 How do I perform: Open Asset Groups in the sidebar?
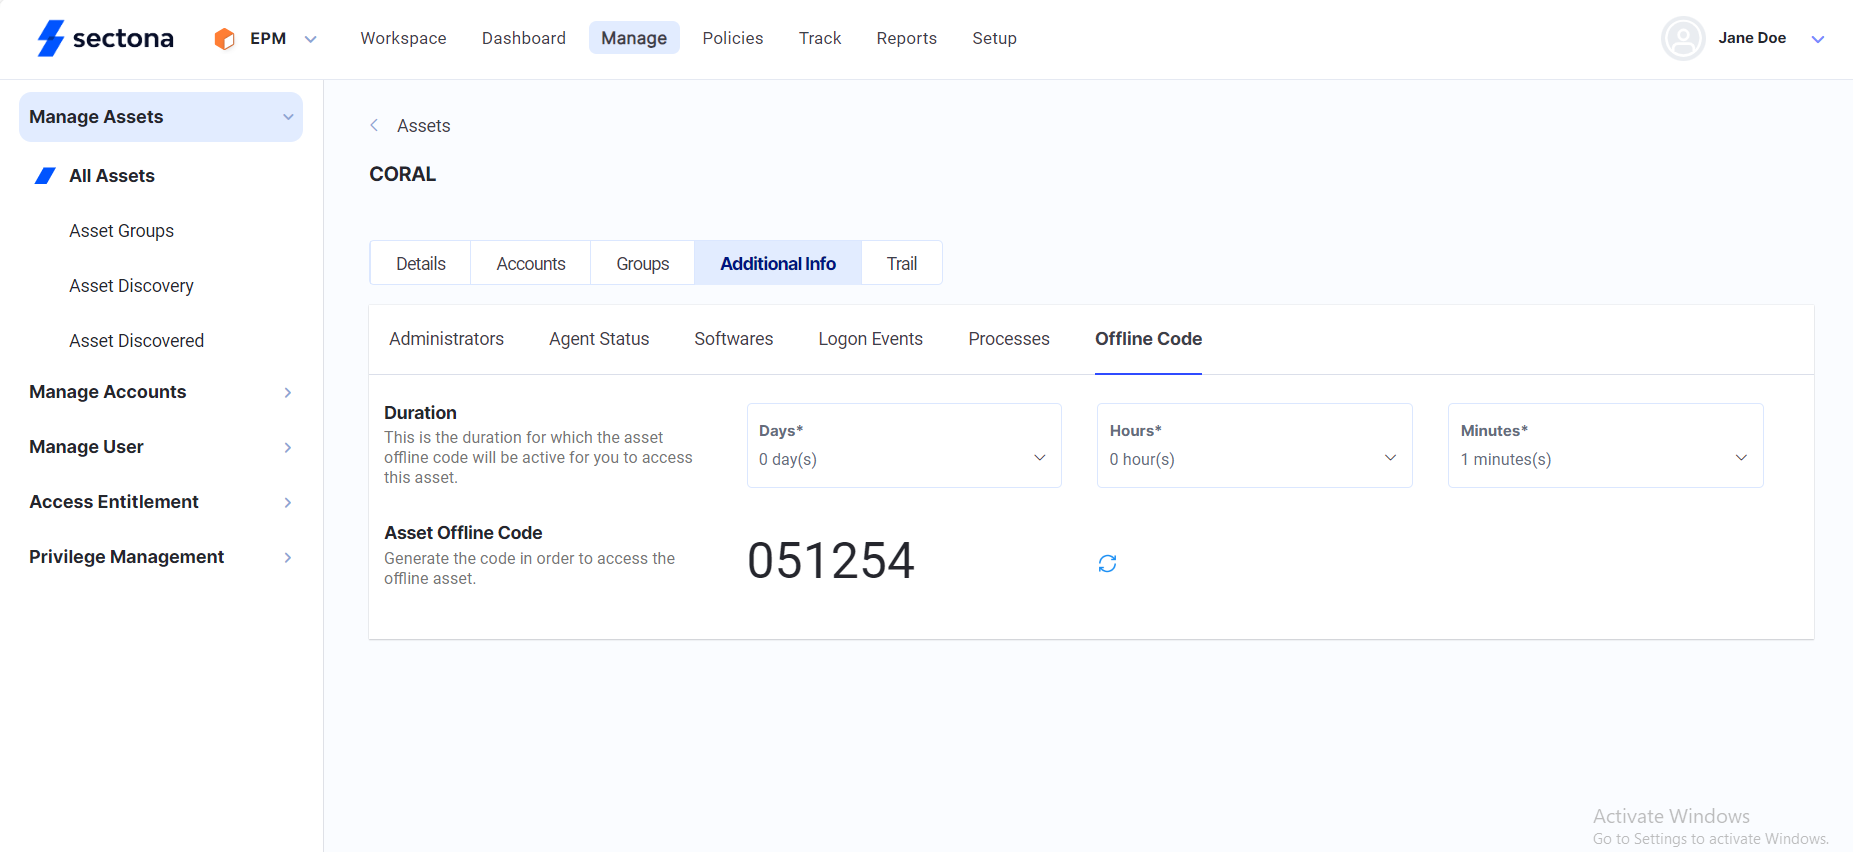(x=121, y=231)
